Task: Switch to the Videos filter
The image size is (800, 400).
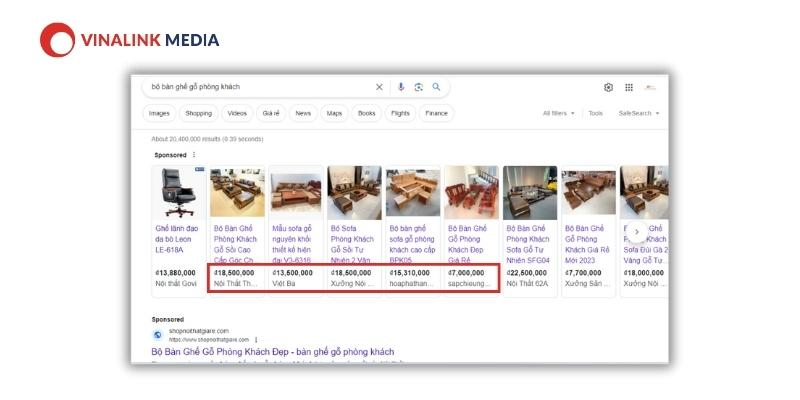Action: coord(237,113)
